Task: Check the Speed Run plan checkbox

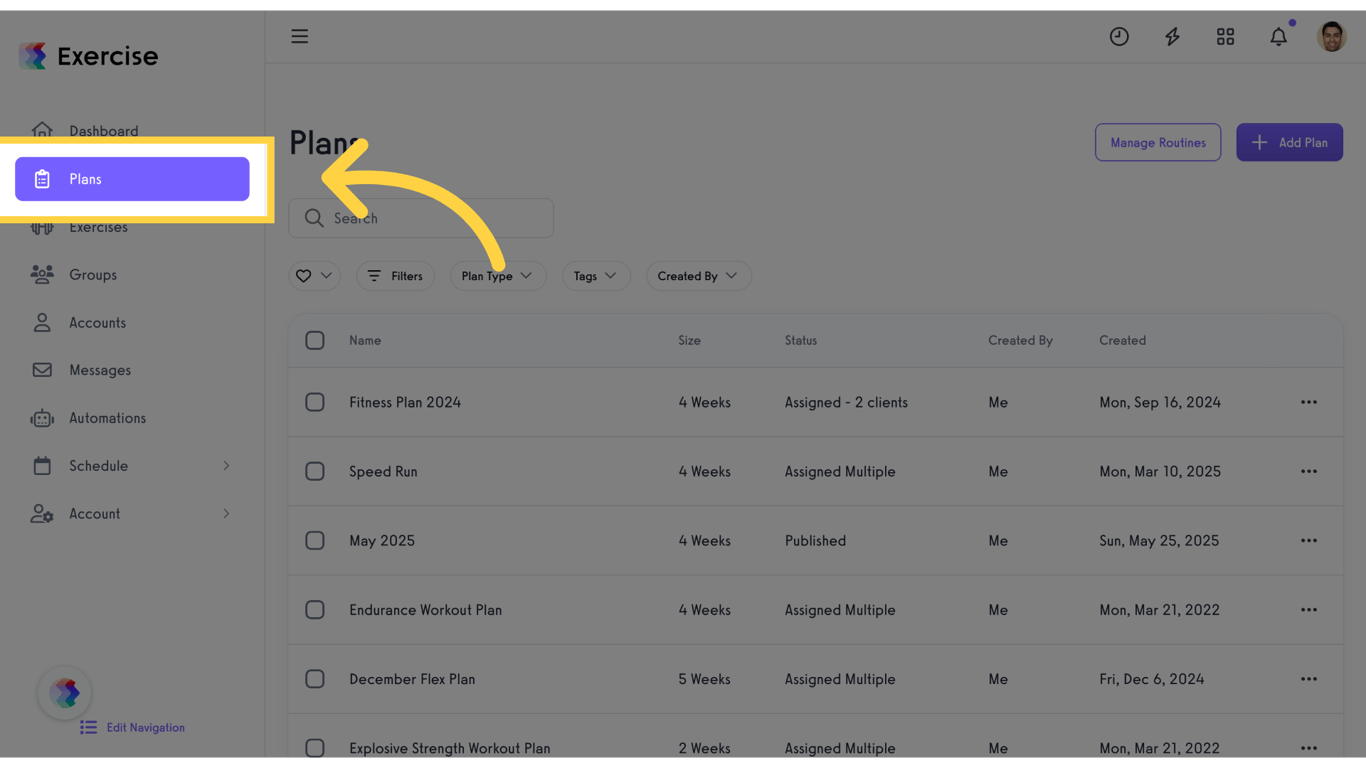Action: tap(315, 471)
